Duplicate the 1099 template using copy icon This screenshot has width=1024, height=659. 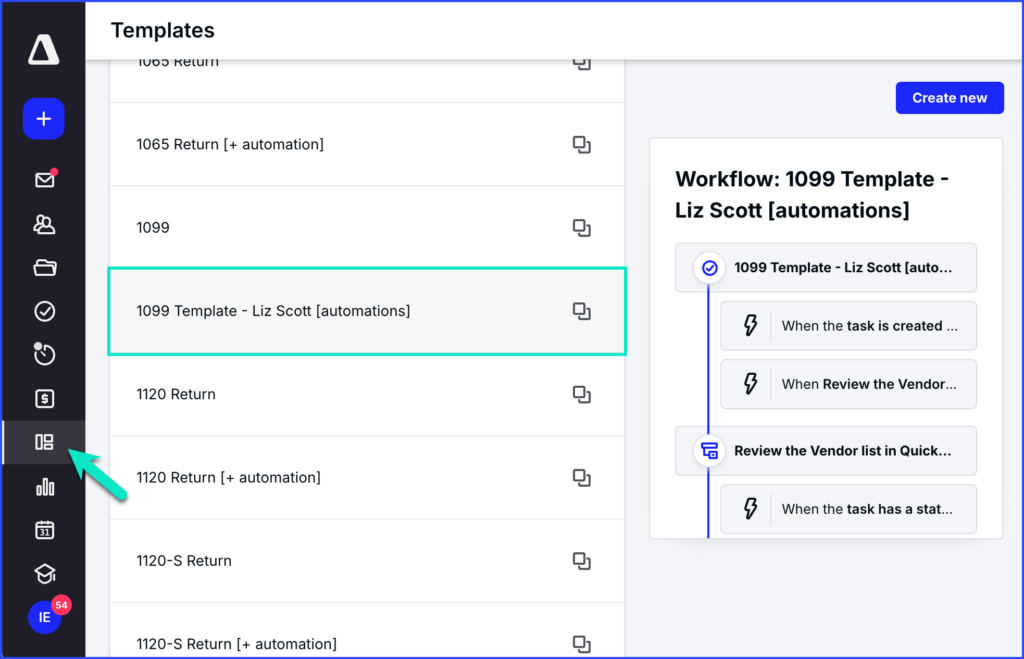coord(581,228)
